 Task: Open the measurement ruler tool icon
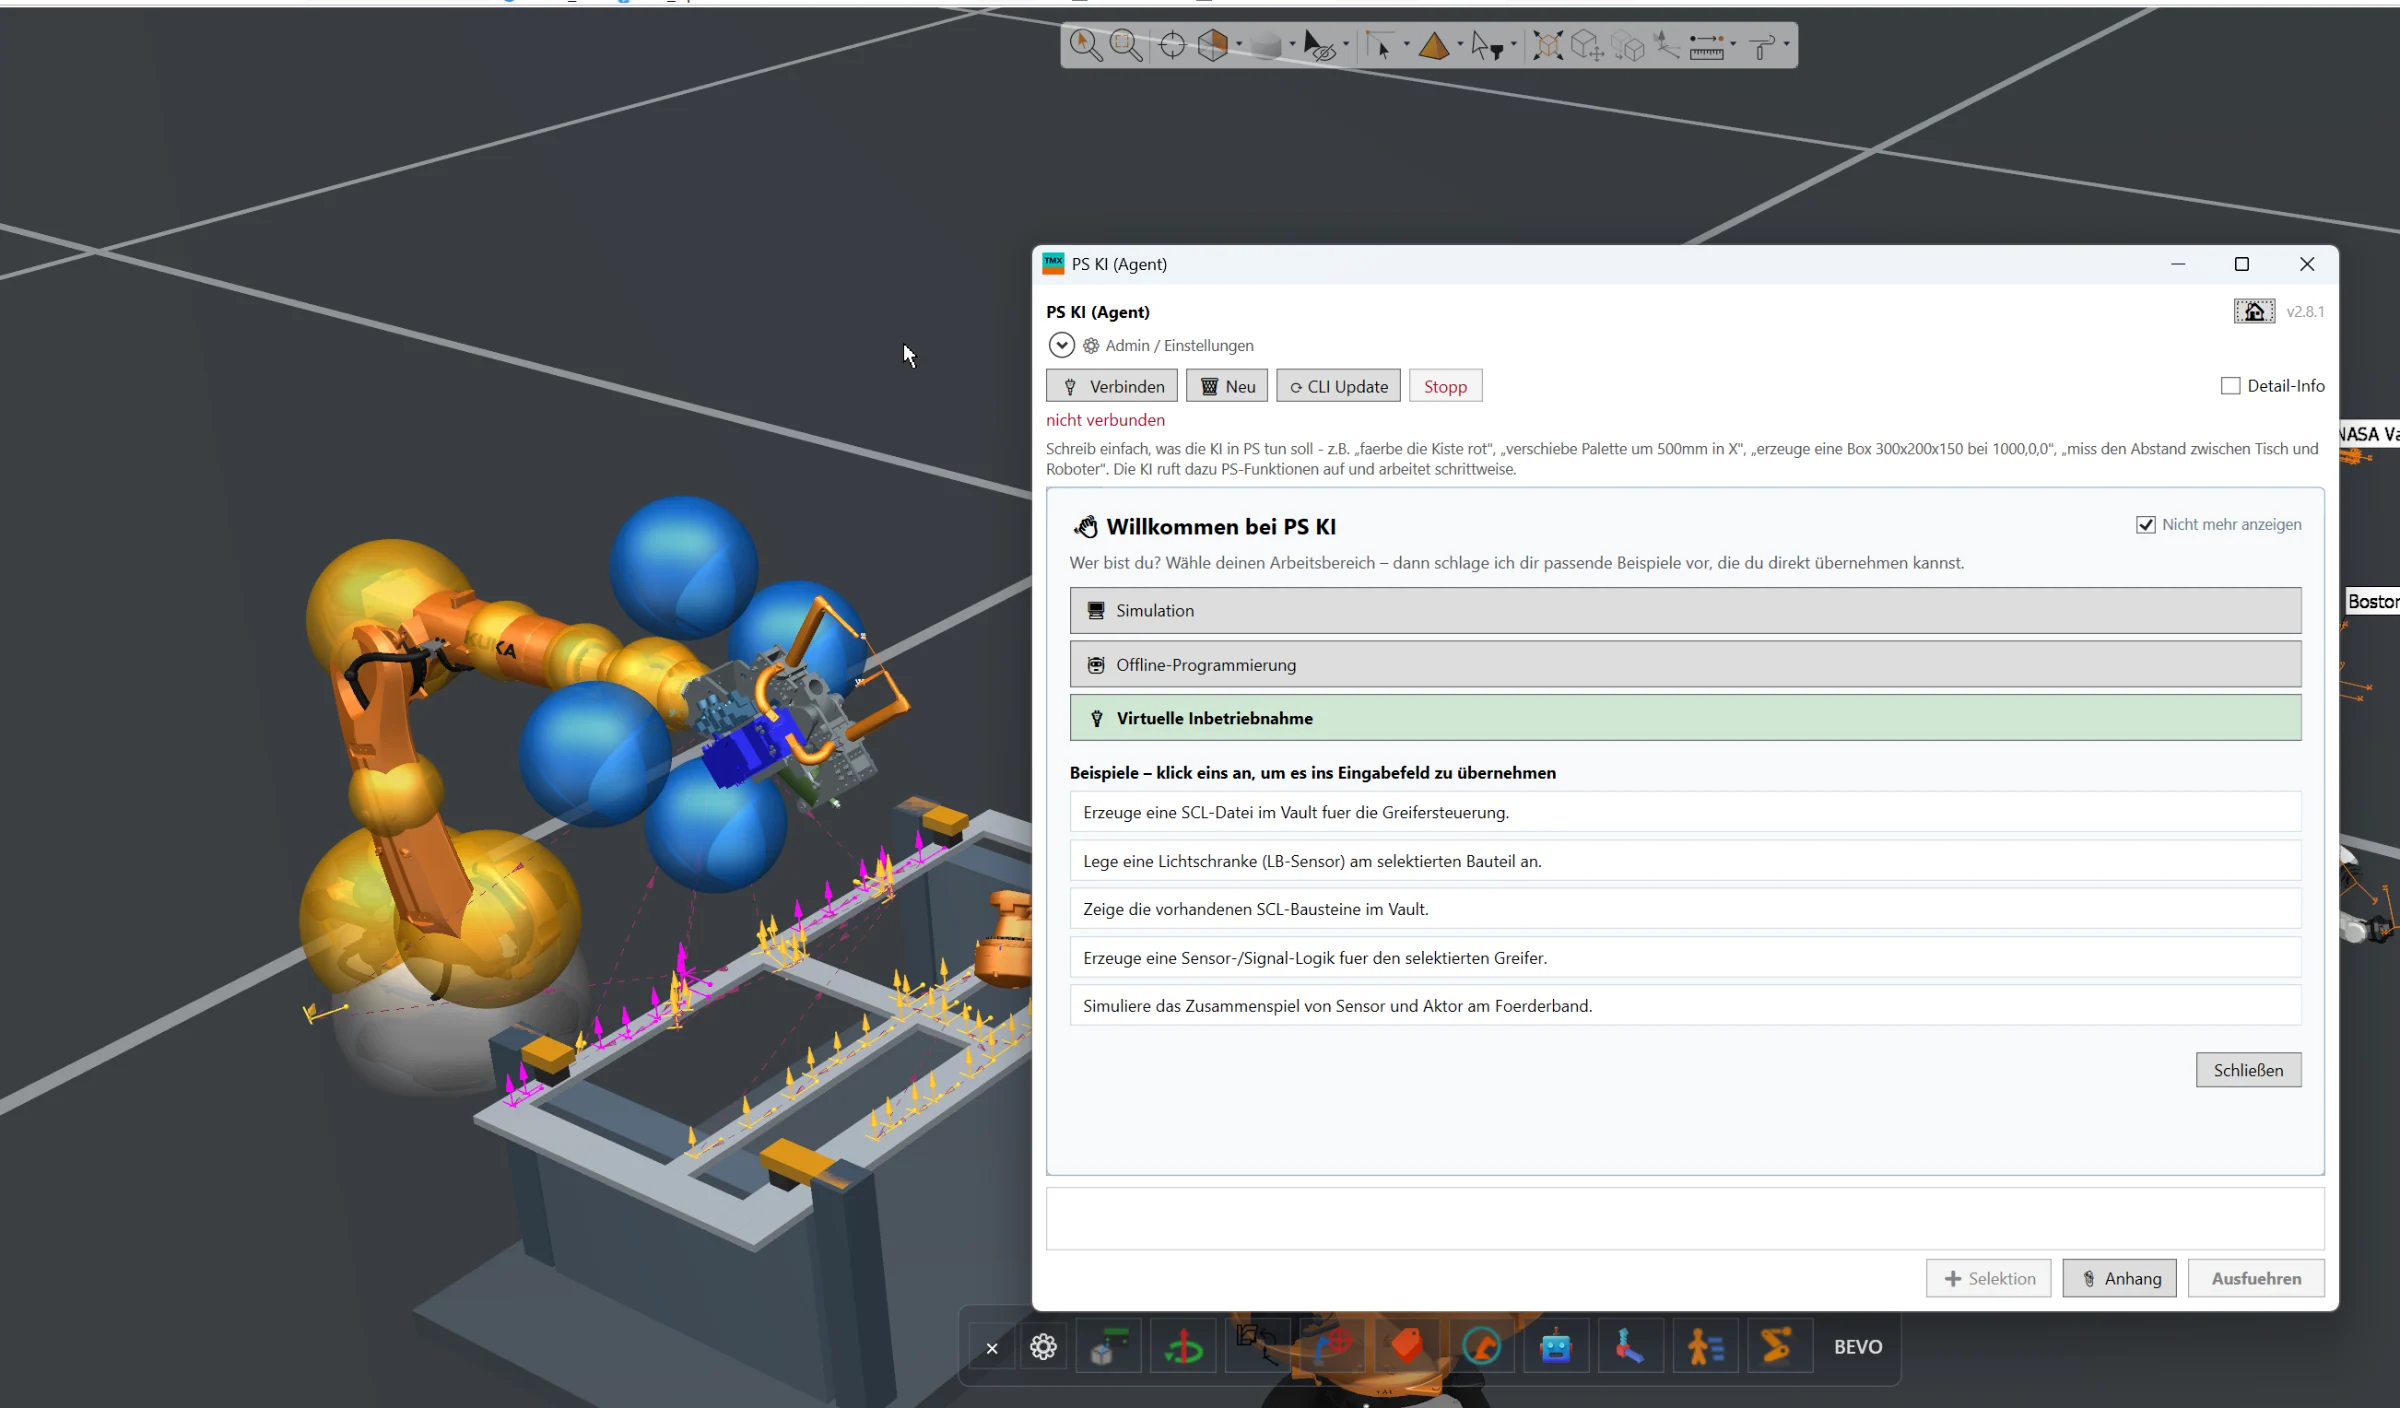click(1707, 46)
